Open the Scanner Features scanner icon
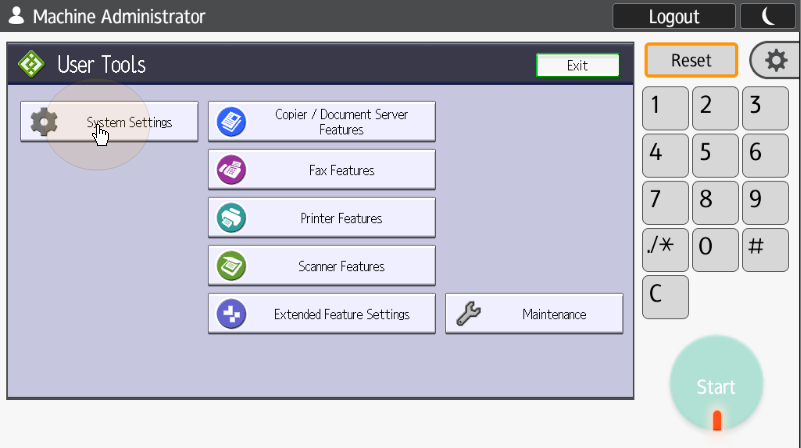This screenshot has height=448, width=801. (231, 266)
